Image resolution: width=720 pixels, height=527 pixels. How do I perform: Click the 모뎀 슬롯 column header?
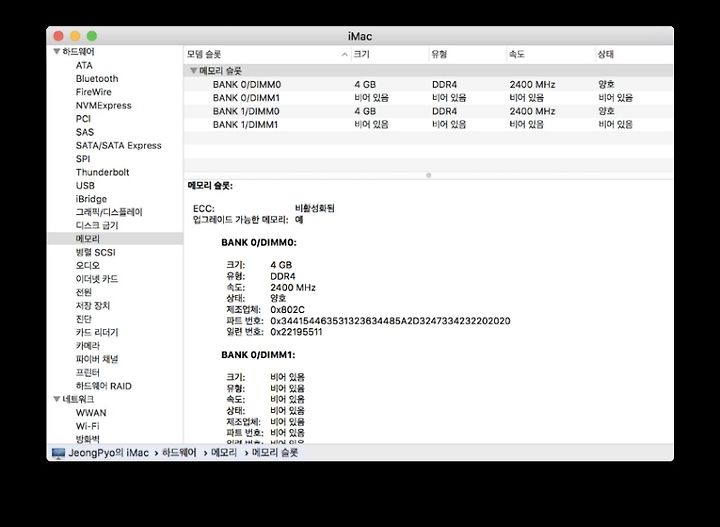(x=267, y=54)
